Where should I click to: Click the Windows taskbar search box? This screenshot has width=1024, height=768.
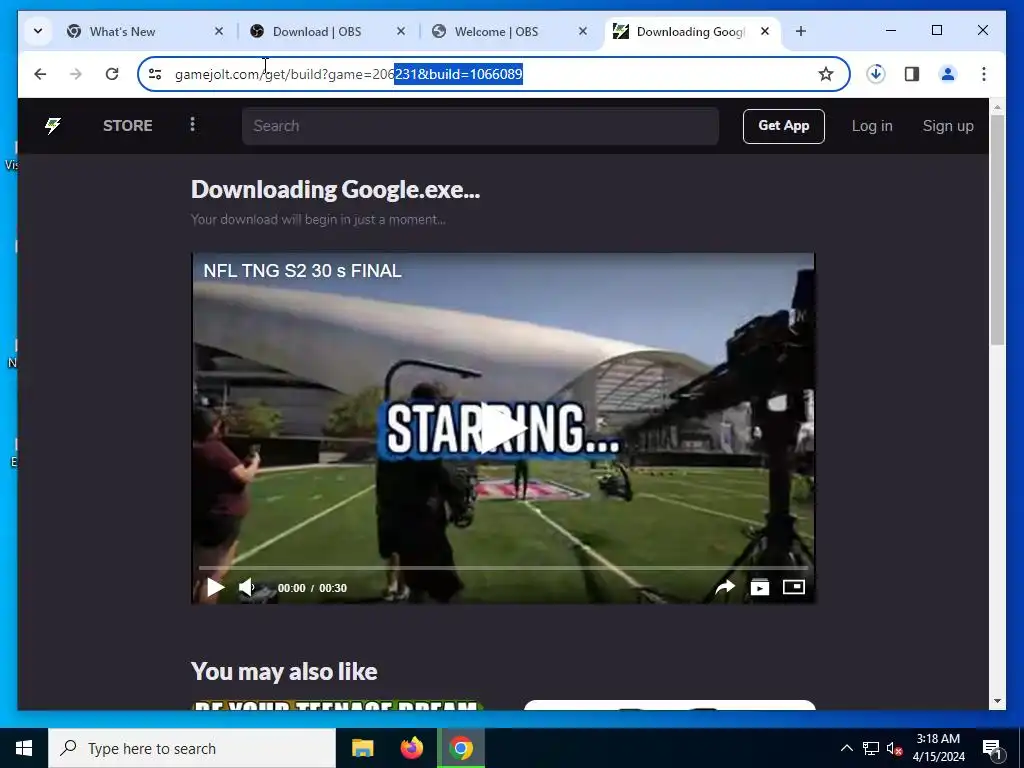point(192,748)
